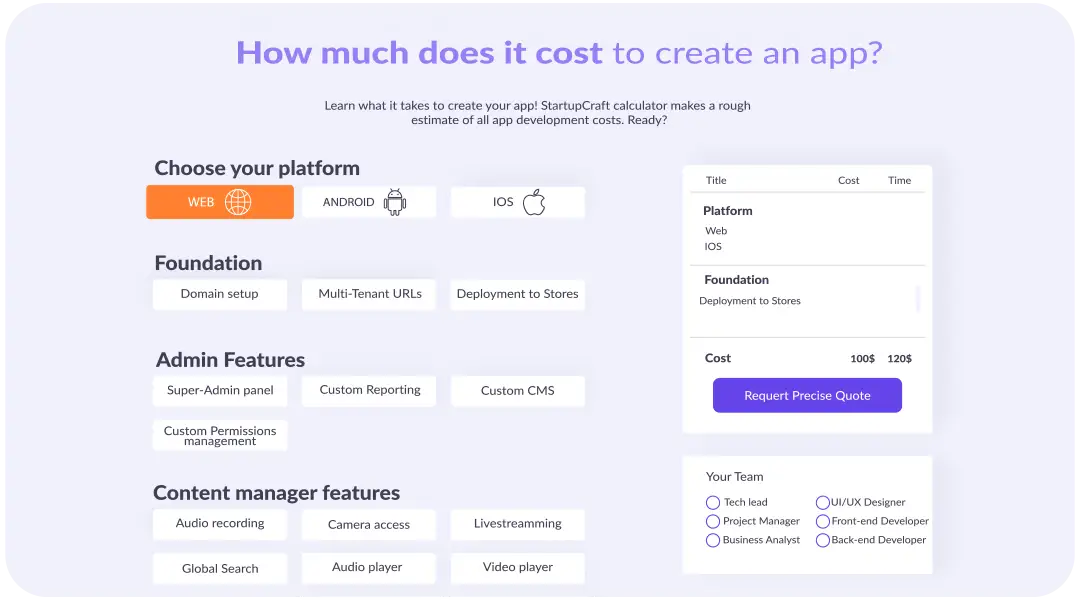Select Custom Permissions management
This screenshot has width=1080, height=600.
[219, 436]
